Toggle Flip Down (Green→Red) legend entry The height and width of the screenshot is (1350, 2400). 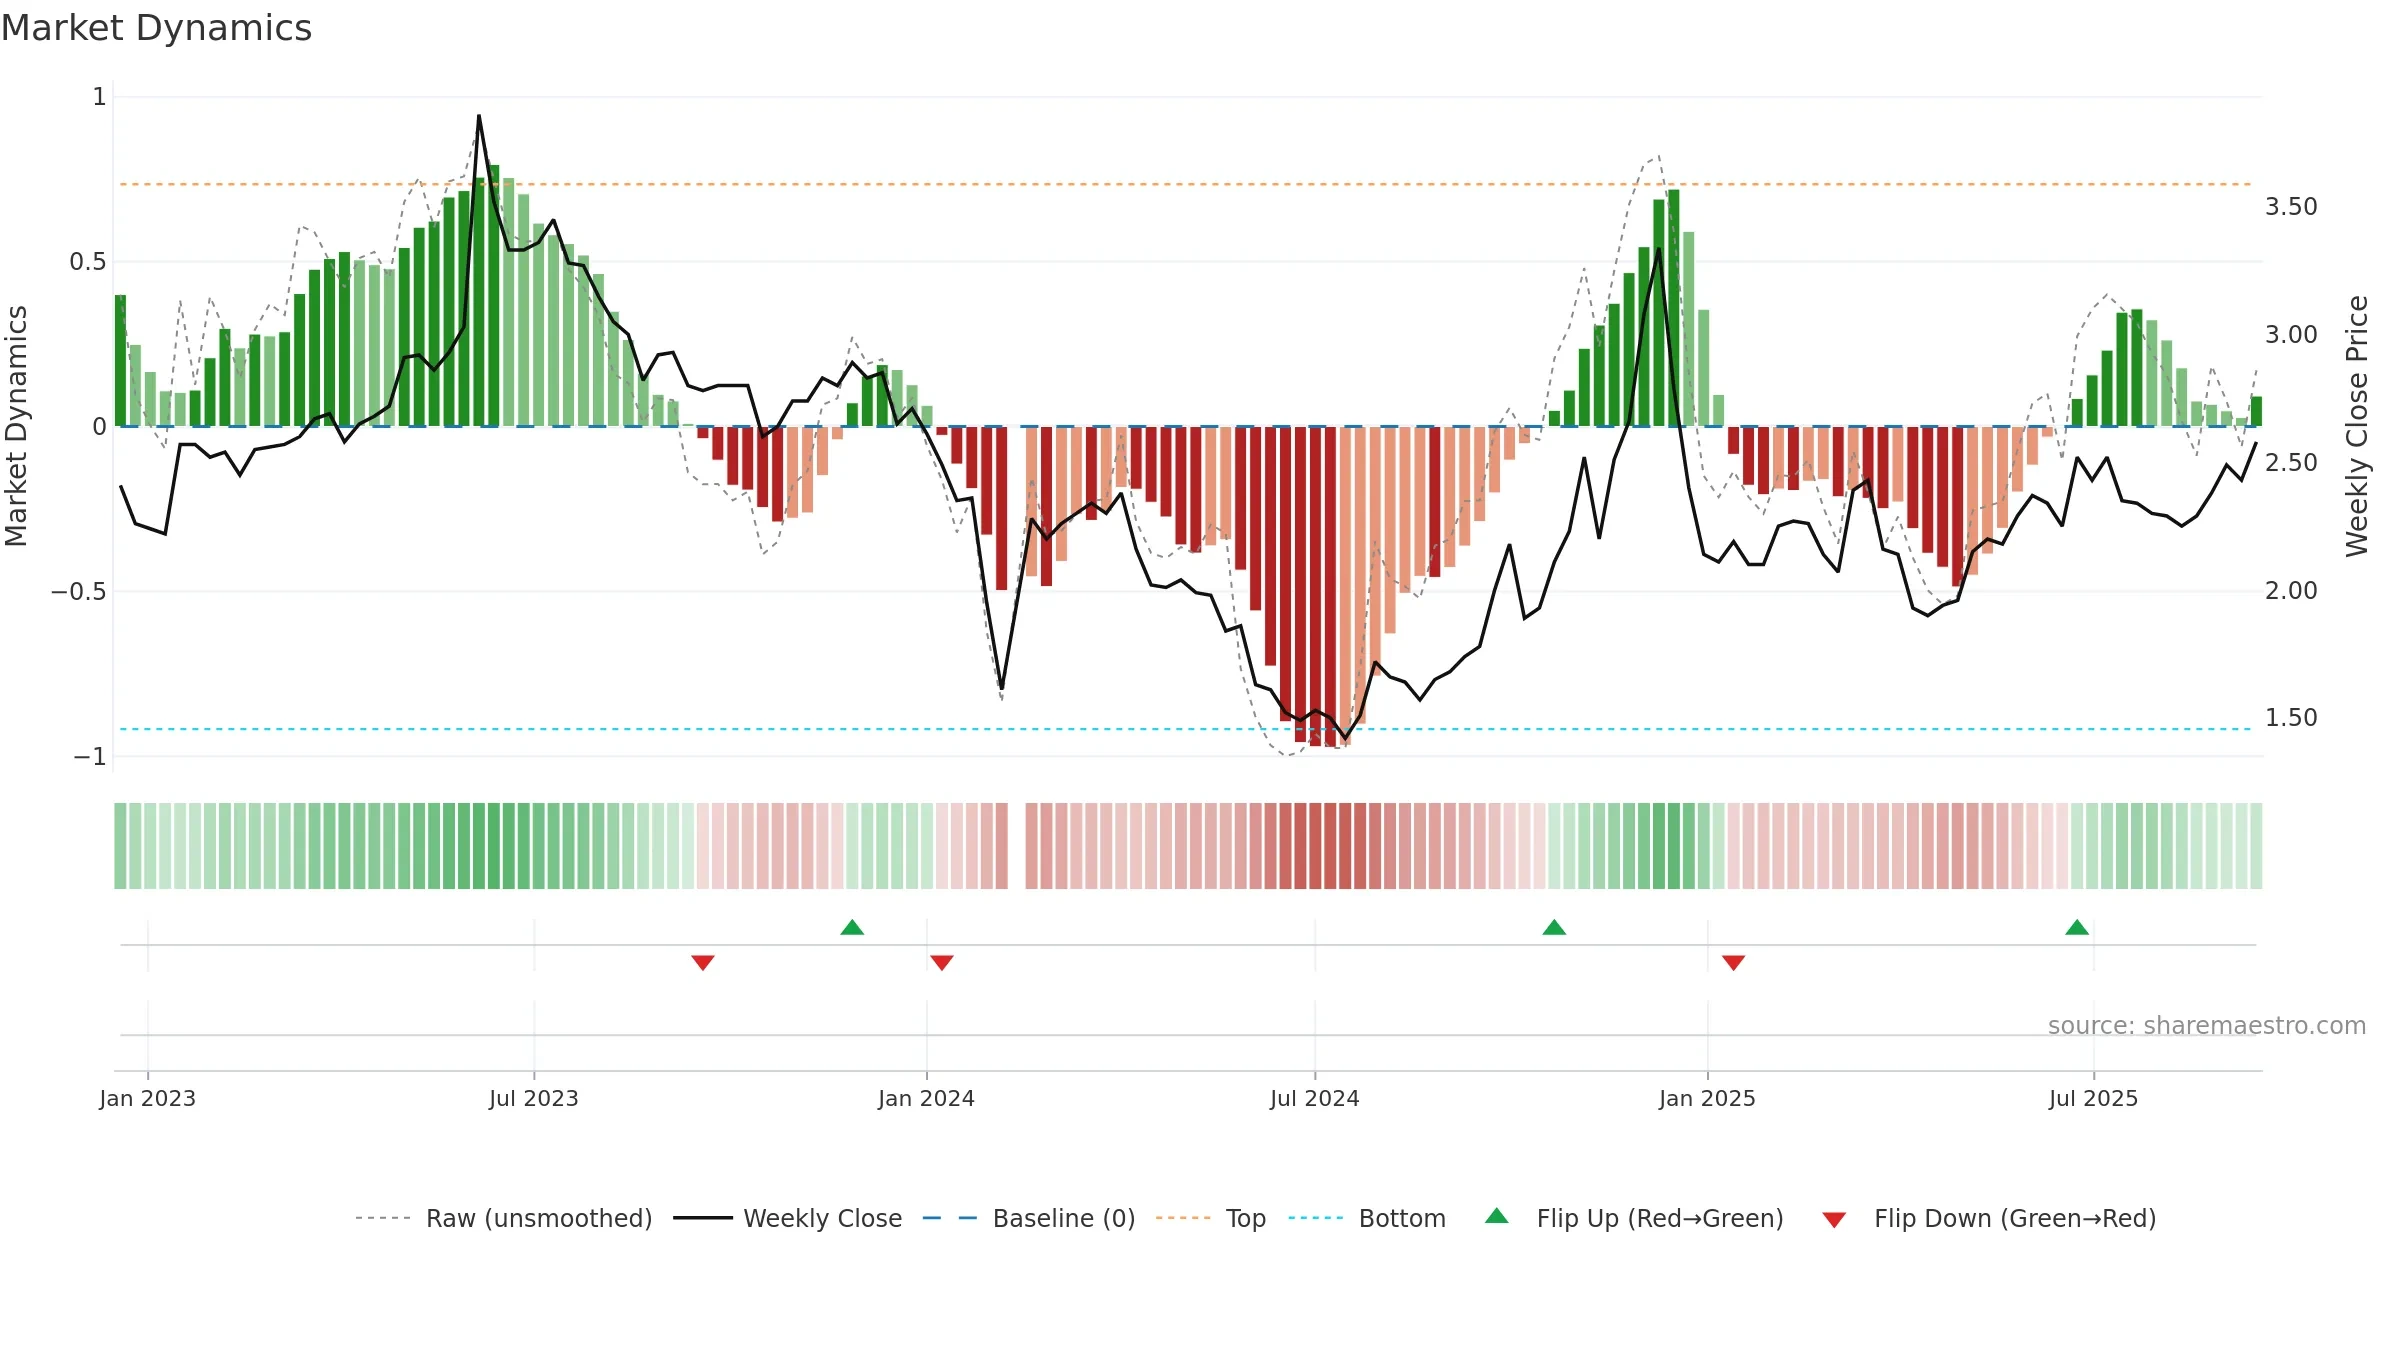coord(1989,1218)
